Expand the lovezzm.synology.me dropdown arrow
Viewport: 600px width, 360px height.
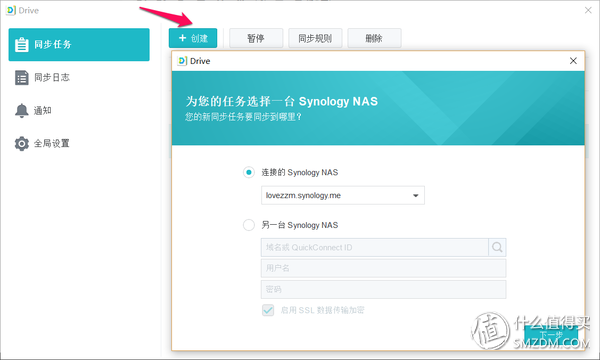[415, 195]
